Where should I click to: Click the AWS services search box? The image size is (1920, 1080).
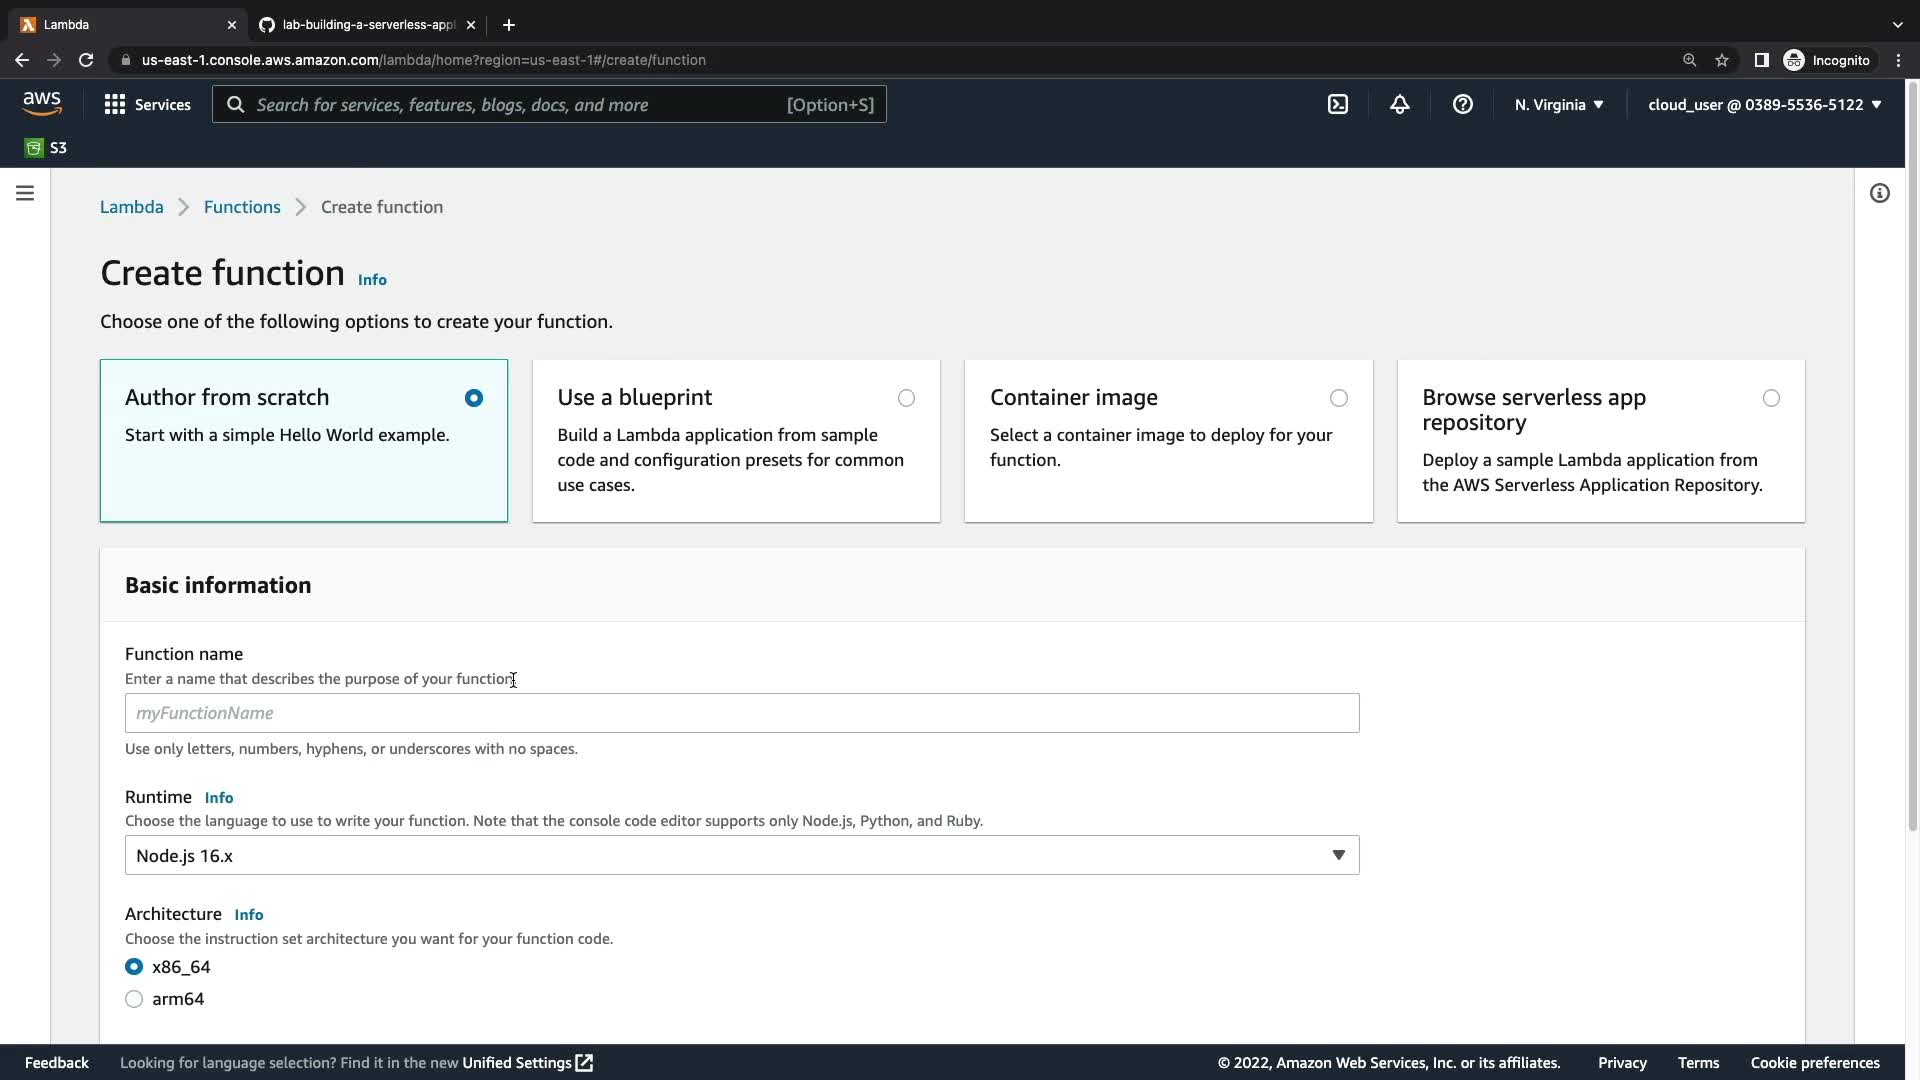click(x=548, y=104)
